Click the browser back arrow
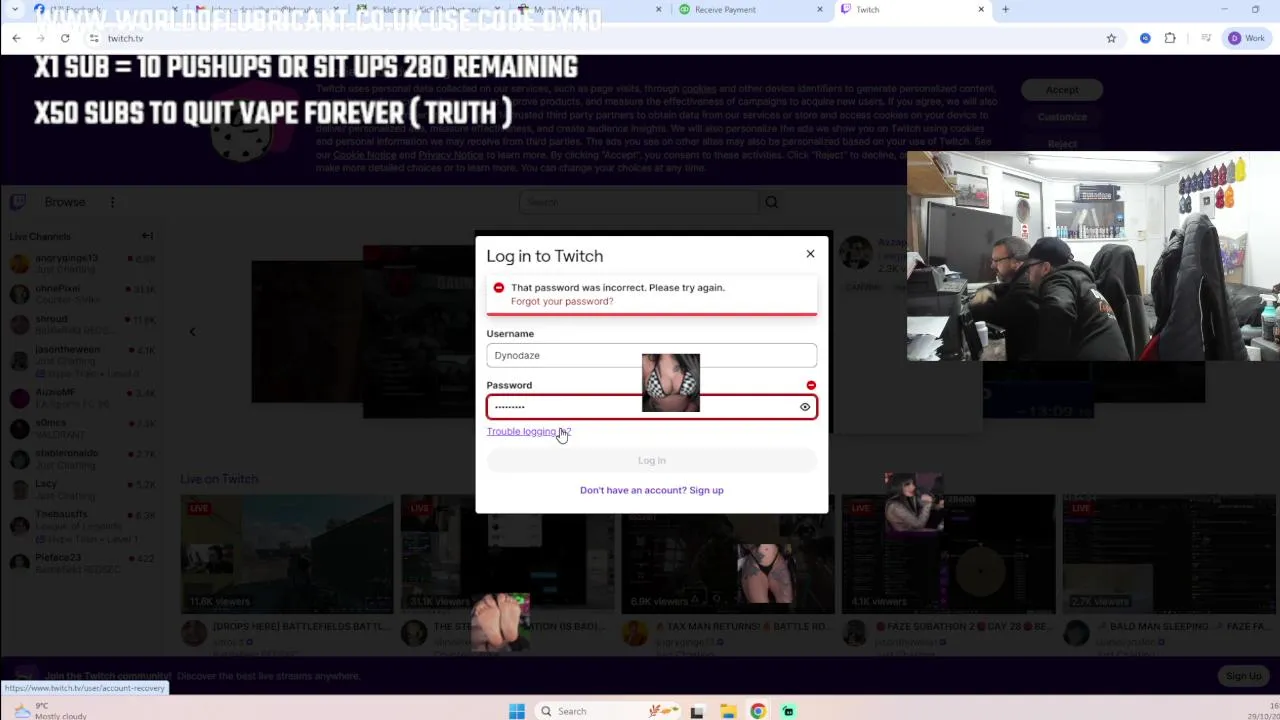Screen dimensions: 1280x720 (16, 38)
